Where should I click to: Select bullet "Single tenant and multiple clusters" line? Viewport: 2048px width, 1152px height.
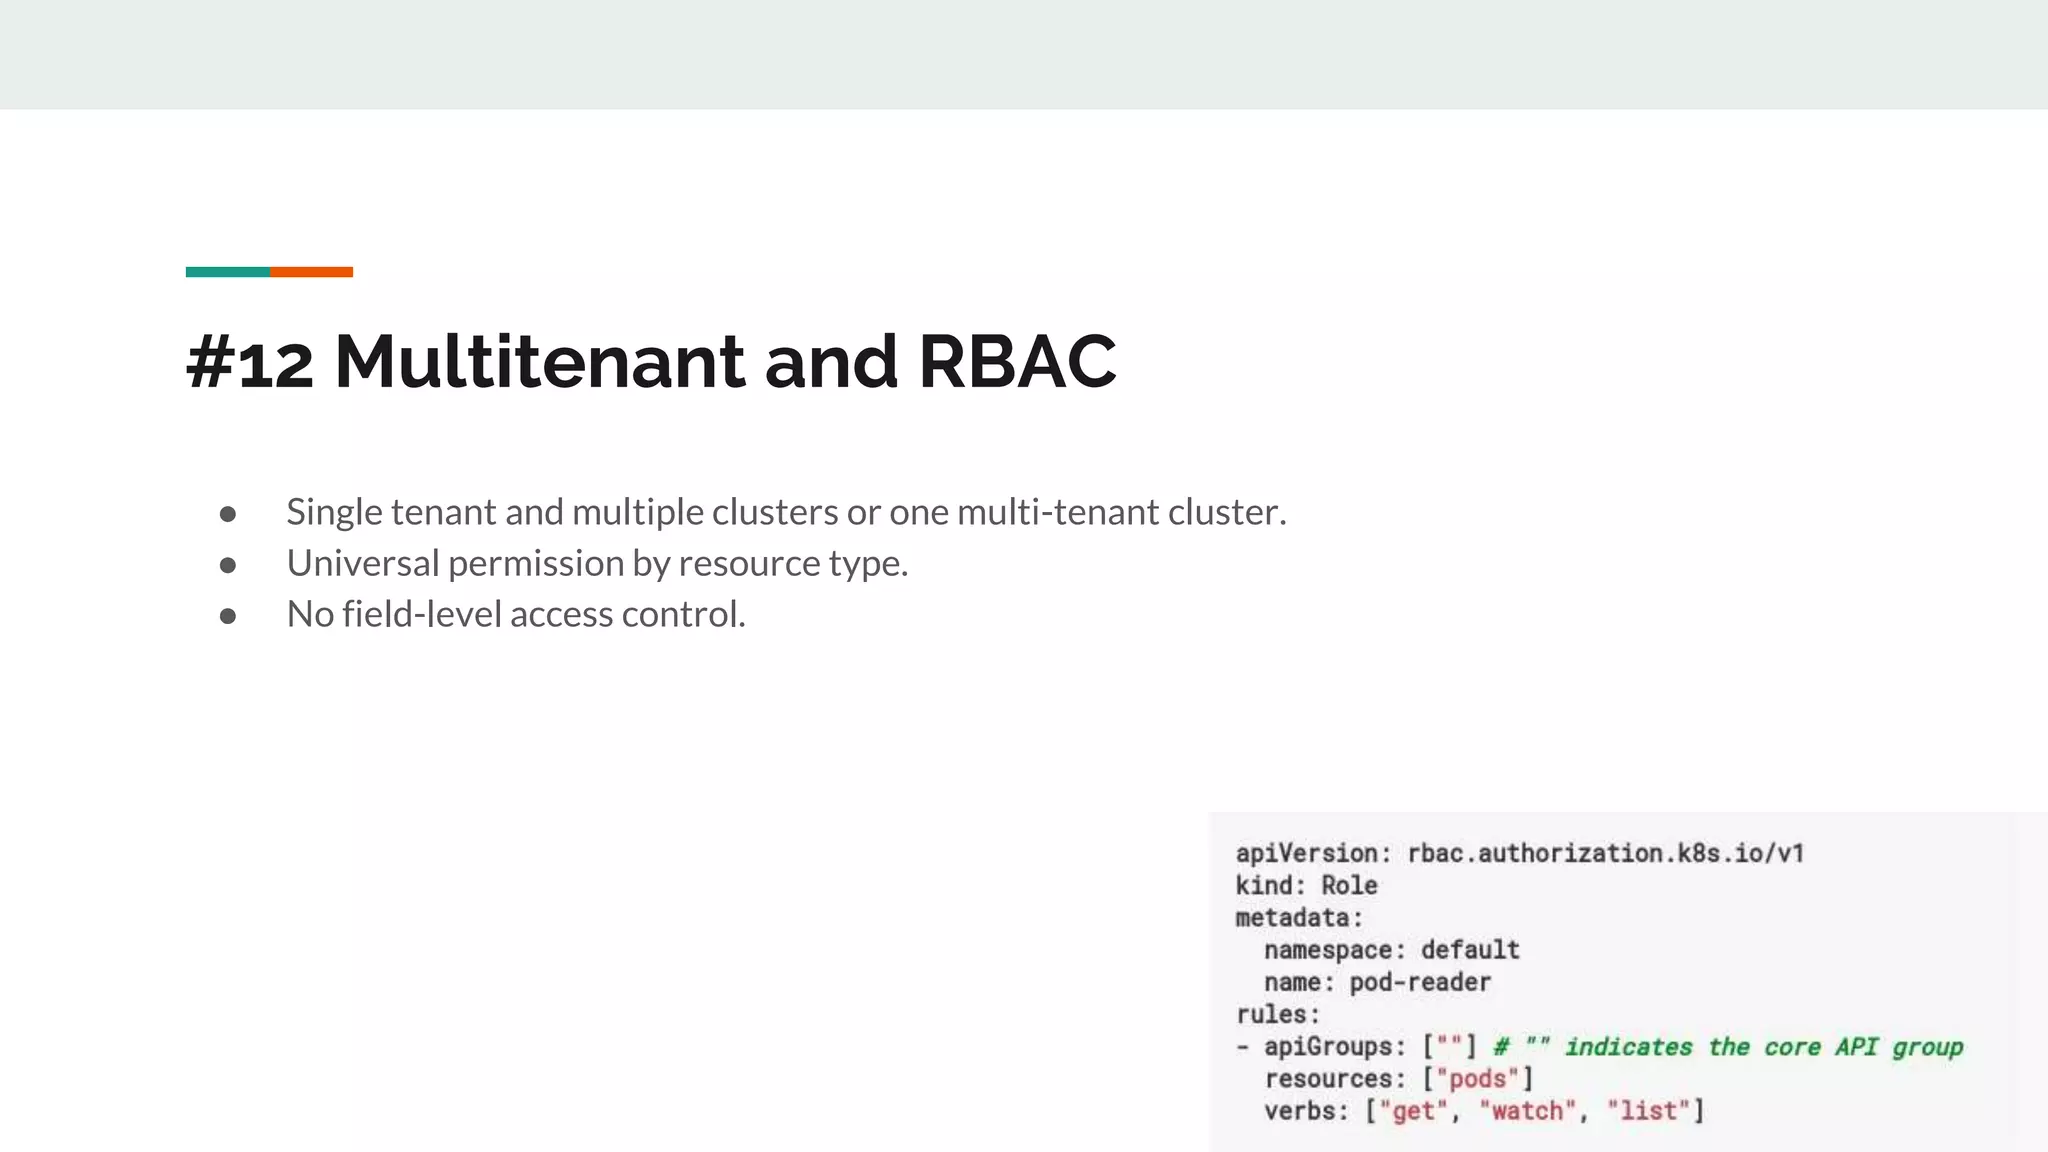click(786, 512)
